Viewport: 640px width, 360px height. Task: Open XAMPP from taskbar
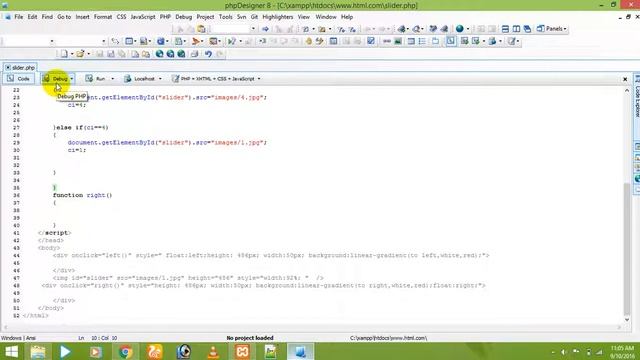[242, 351]
